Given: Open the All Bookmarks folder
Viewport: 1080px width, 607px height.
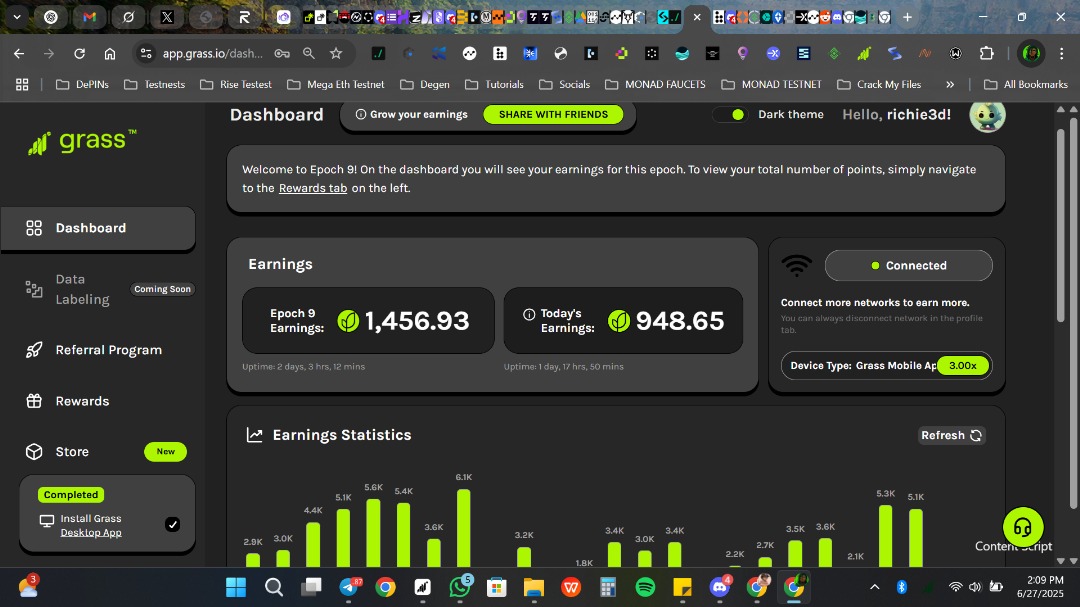Looking at the screenshot, I should click(x=1026, y=85).
